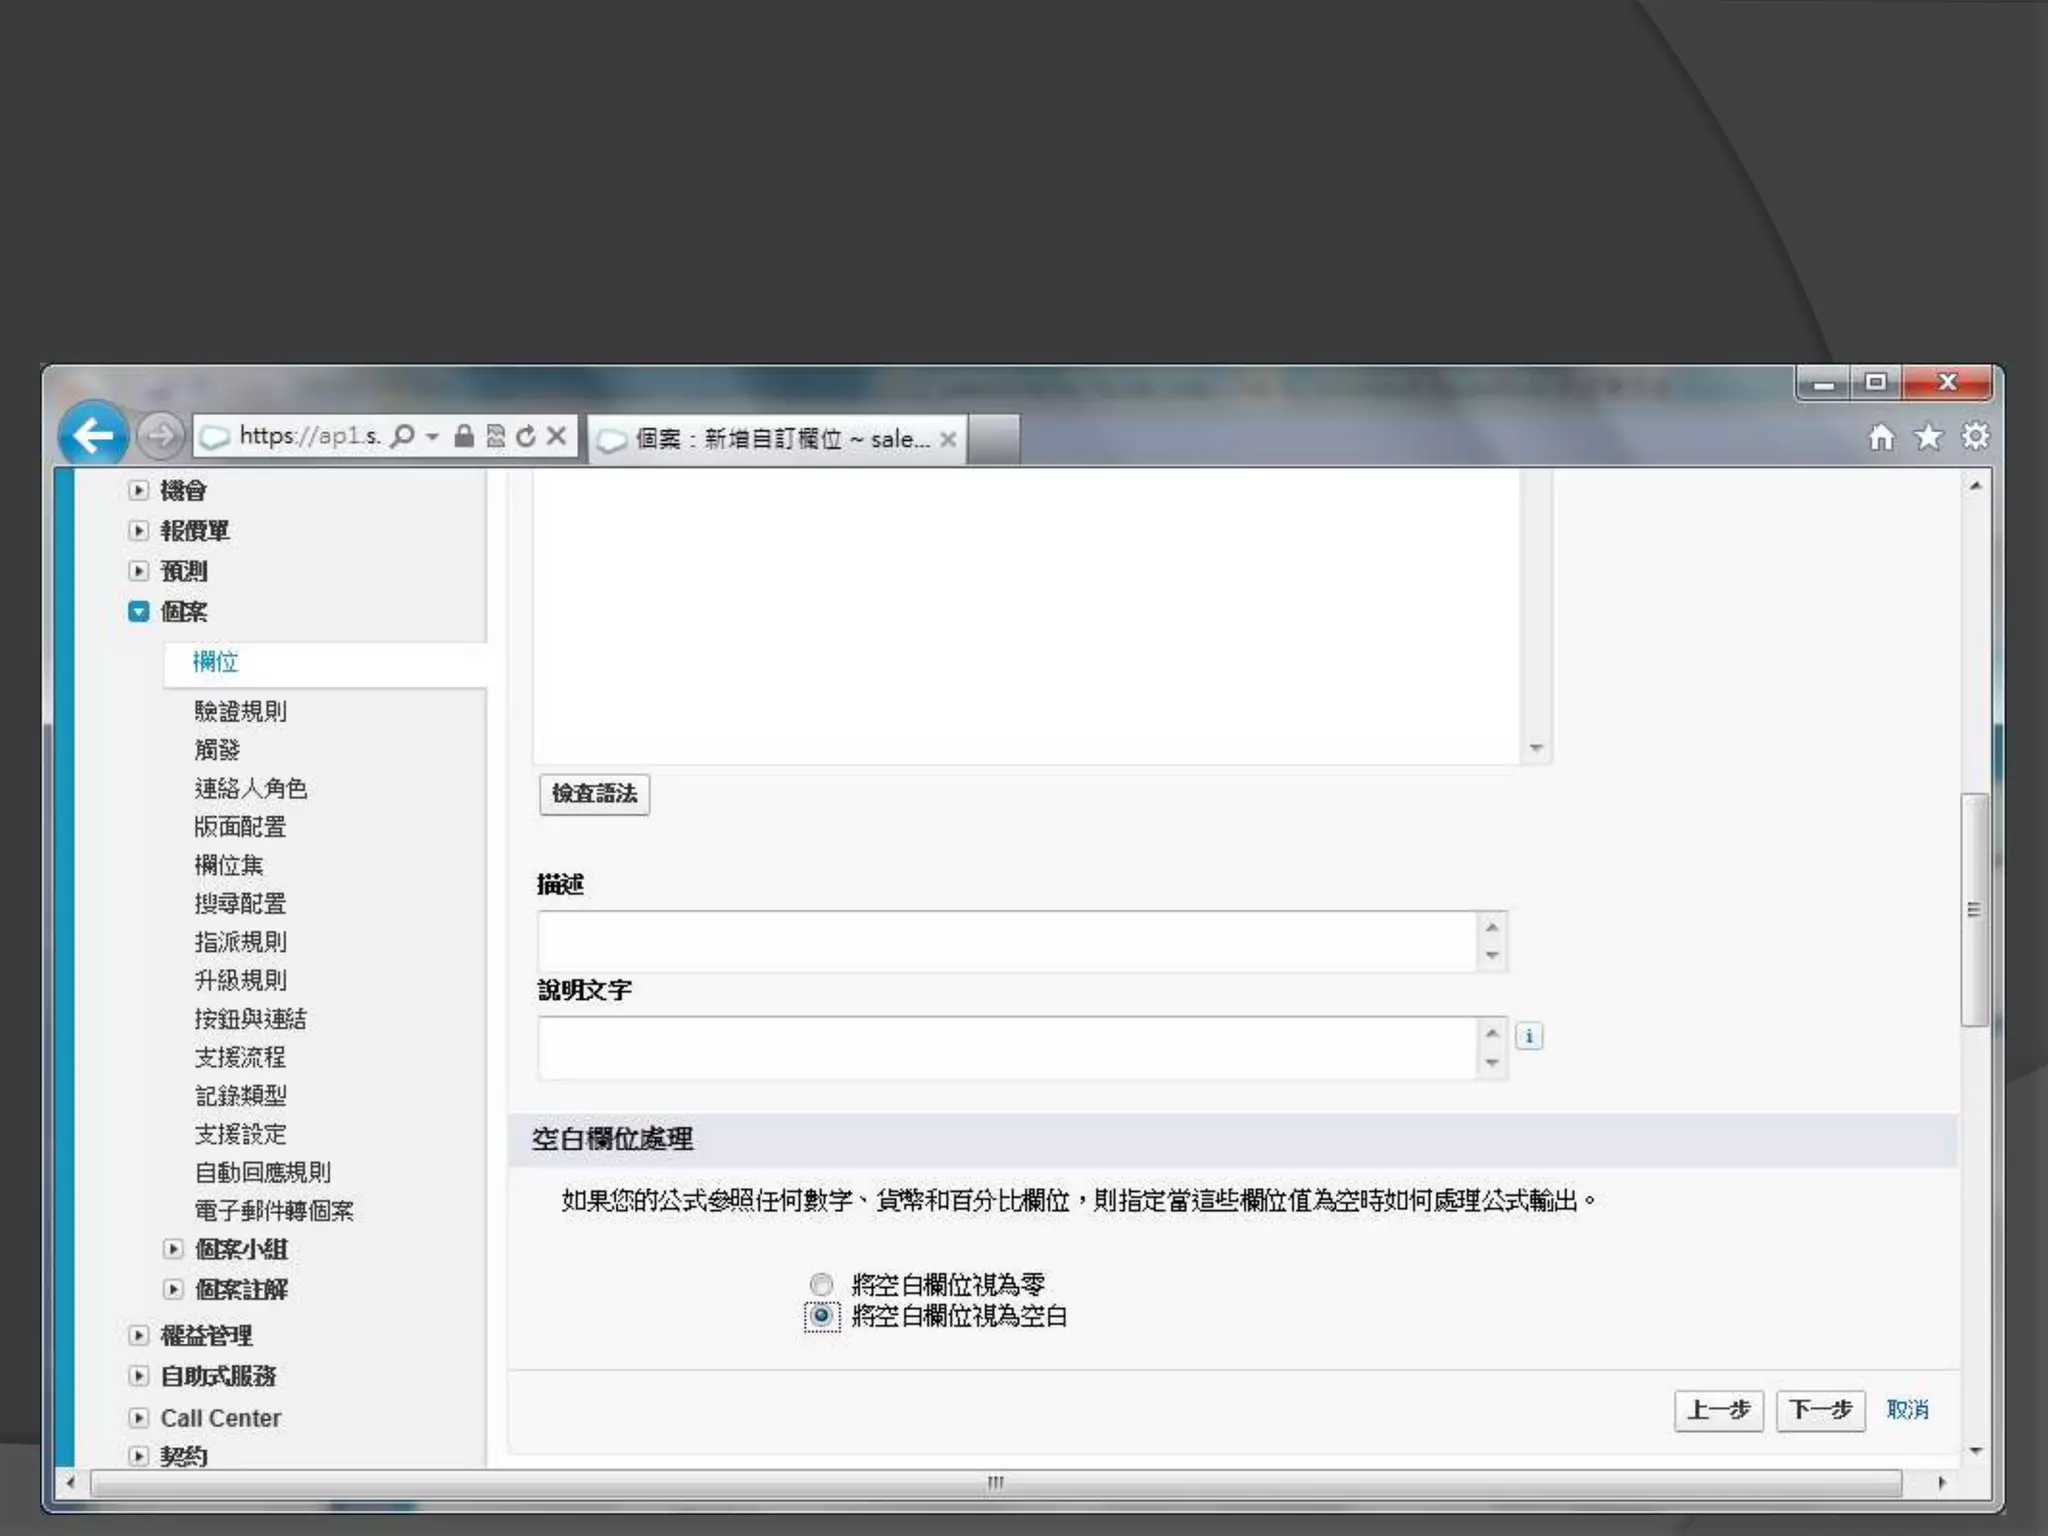Open the browser home page icon
Screen dimensions: 2048x1536
(1881, 437)
